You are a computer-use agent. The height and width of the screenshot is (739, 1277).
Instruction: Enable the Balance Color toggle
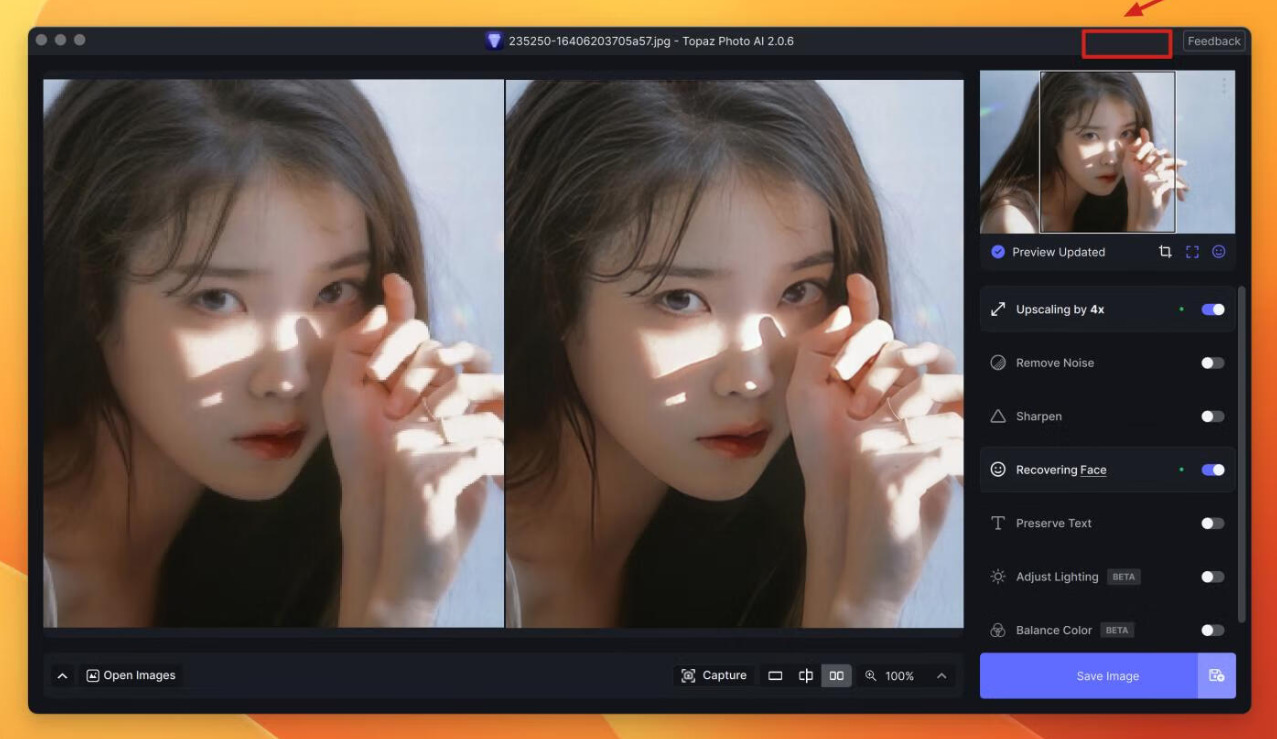tap(1213, 630)
